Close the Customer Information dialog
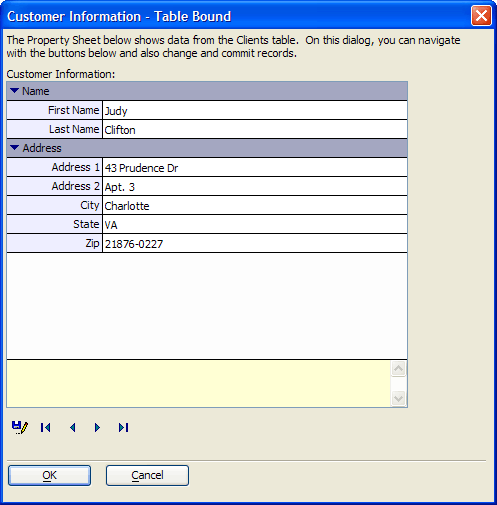 (481, 16)
